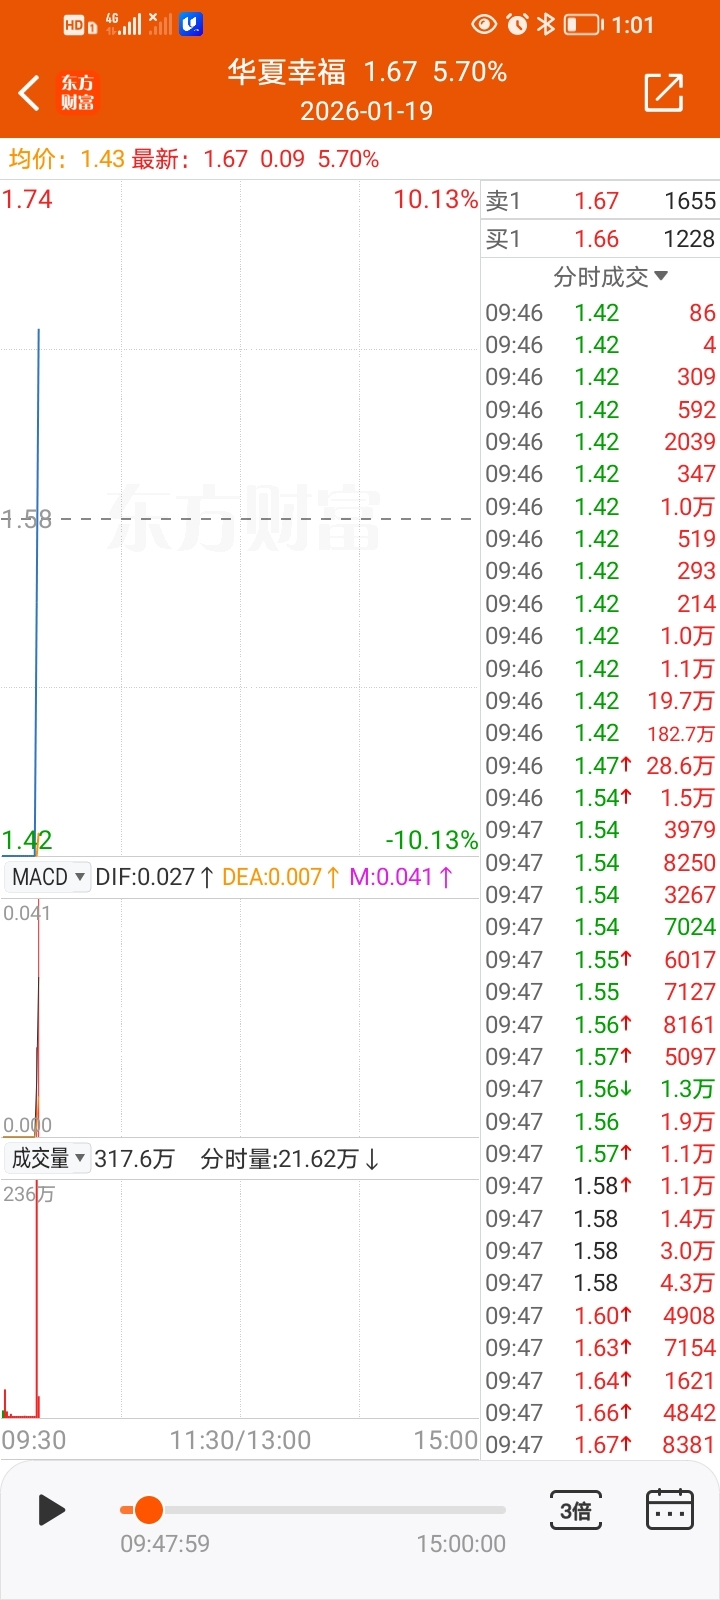Tap the 东方财富 logo badge
This screenshot has height=1600, width=720.
[78, 93]
